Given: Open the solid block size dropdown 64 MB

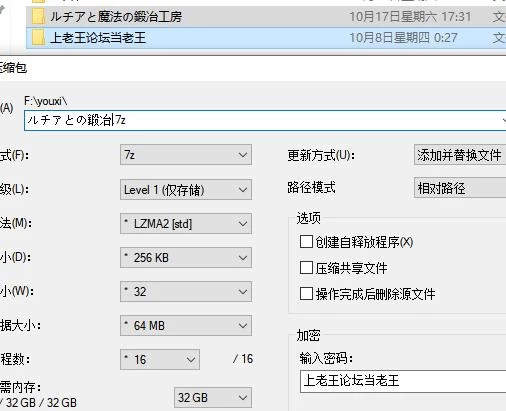Looking at the screenshot, I should point(186,326).
